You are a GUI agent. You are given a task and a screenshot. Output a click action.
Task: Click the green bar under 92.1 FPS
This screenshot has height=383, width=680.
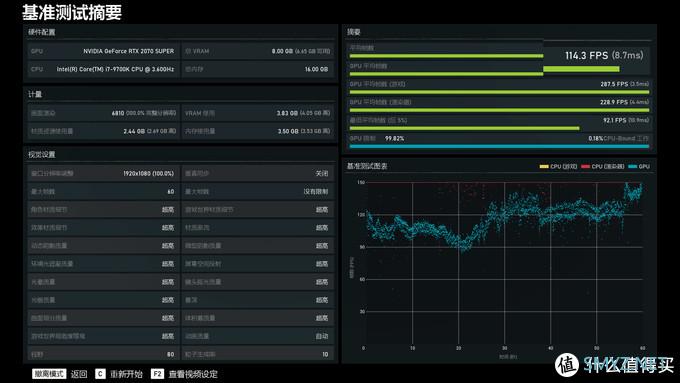pyautogui.click(x=464, y=128)
